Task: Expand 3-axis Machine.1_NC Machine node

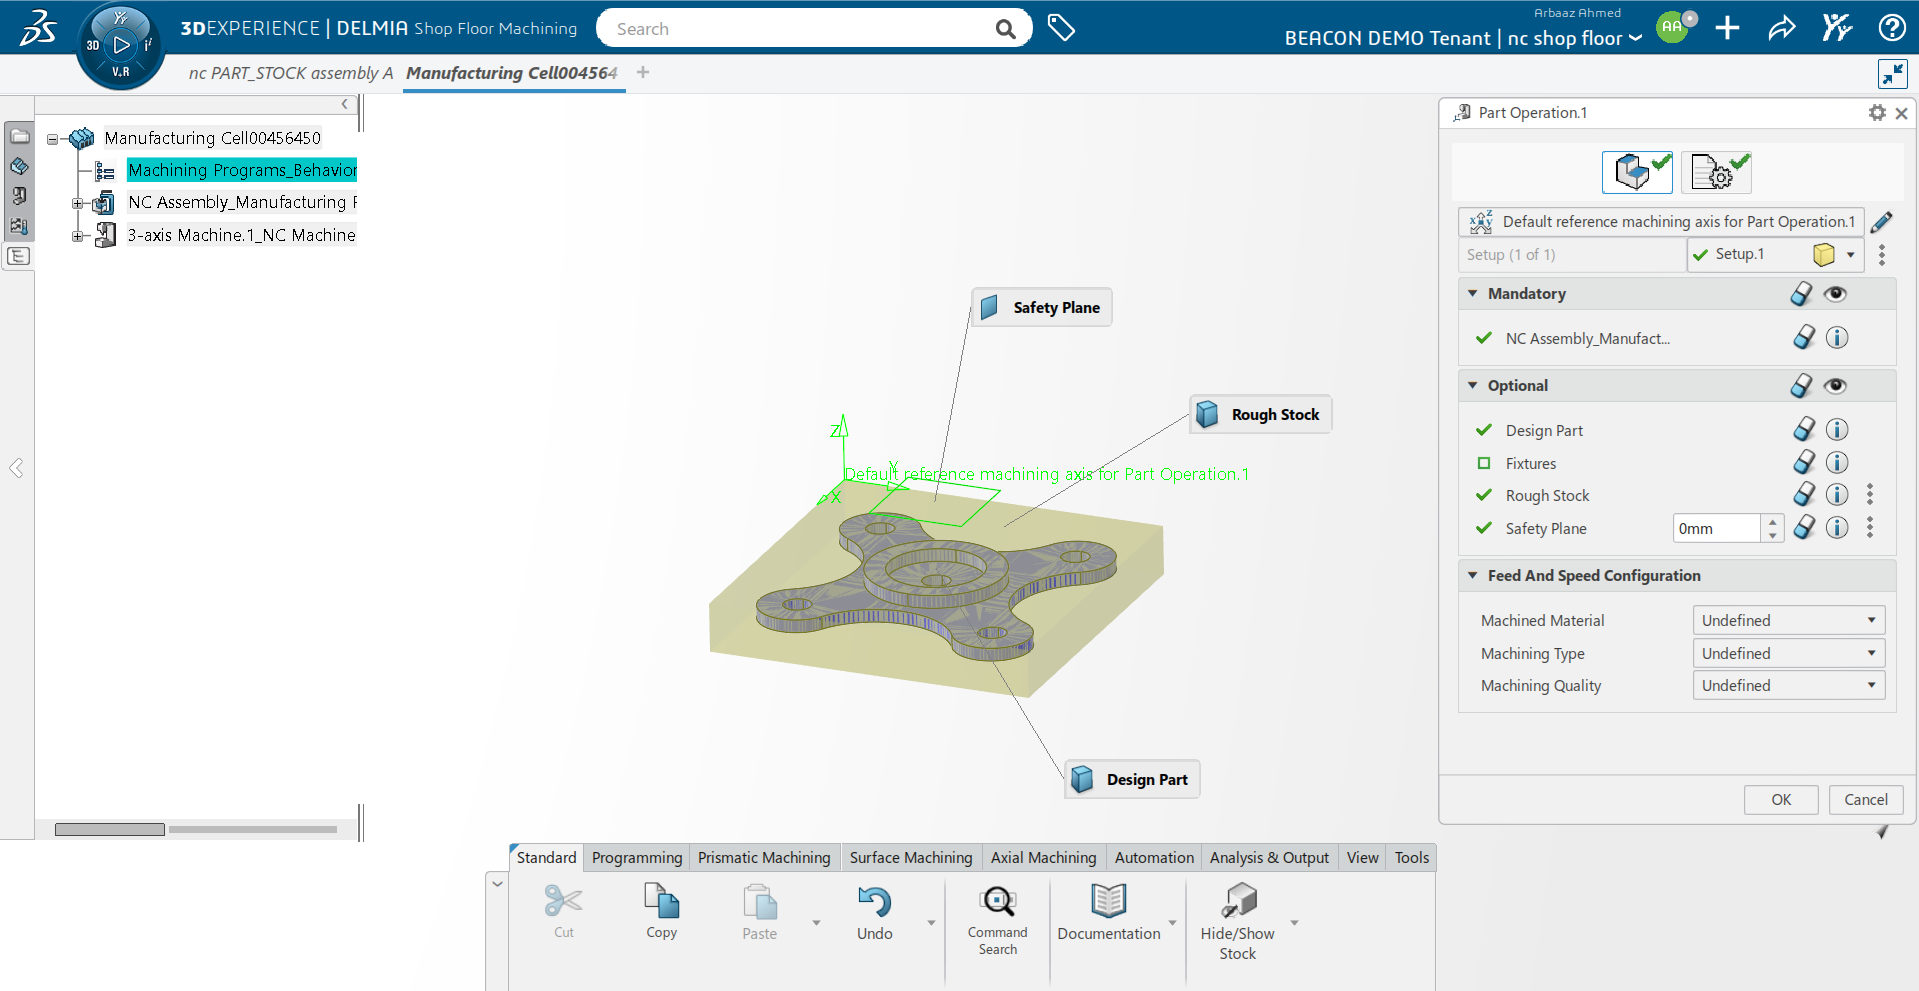Action: pos(77,236)
